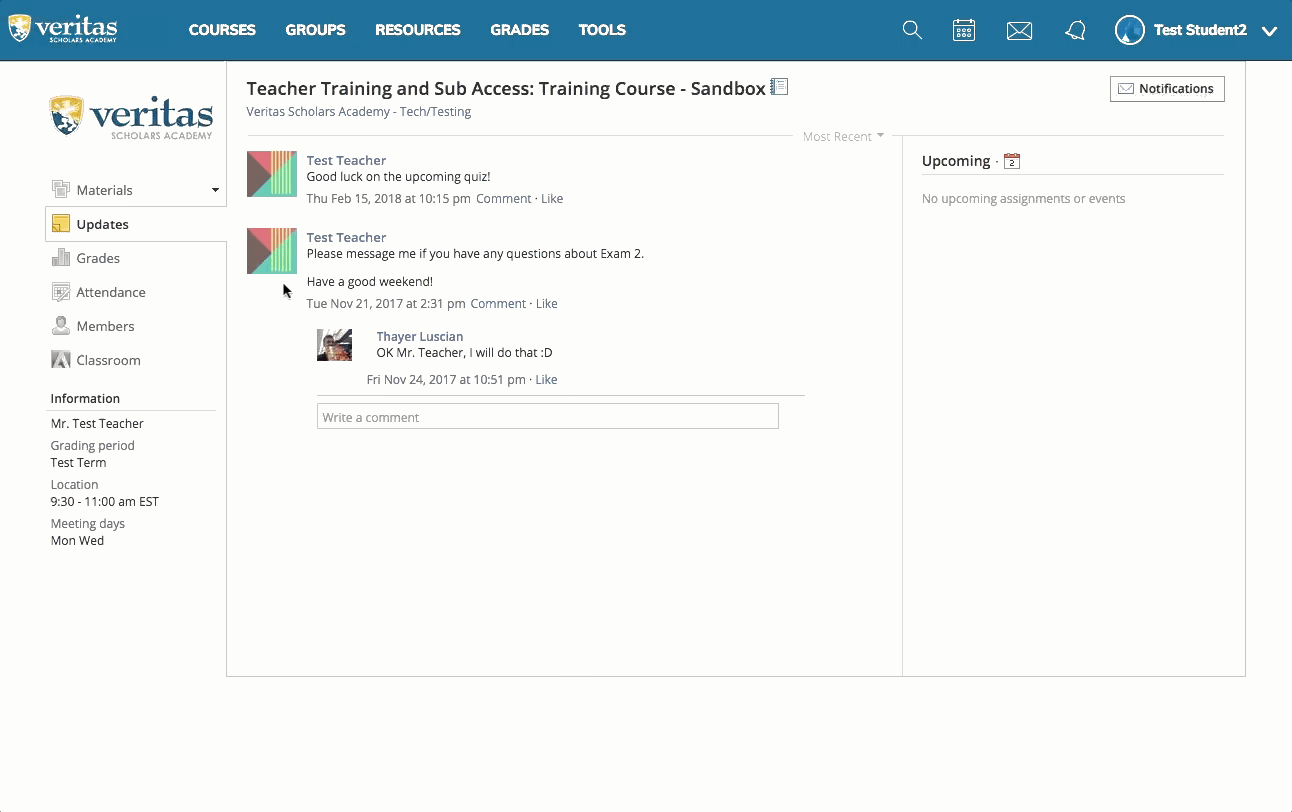Screen dimensions: 1292x812
Task: Click the Attendance checklist icon
Action: tap(61, 292)
